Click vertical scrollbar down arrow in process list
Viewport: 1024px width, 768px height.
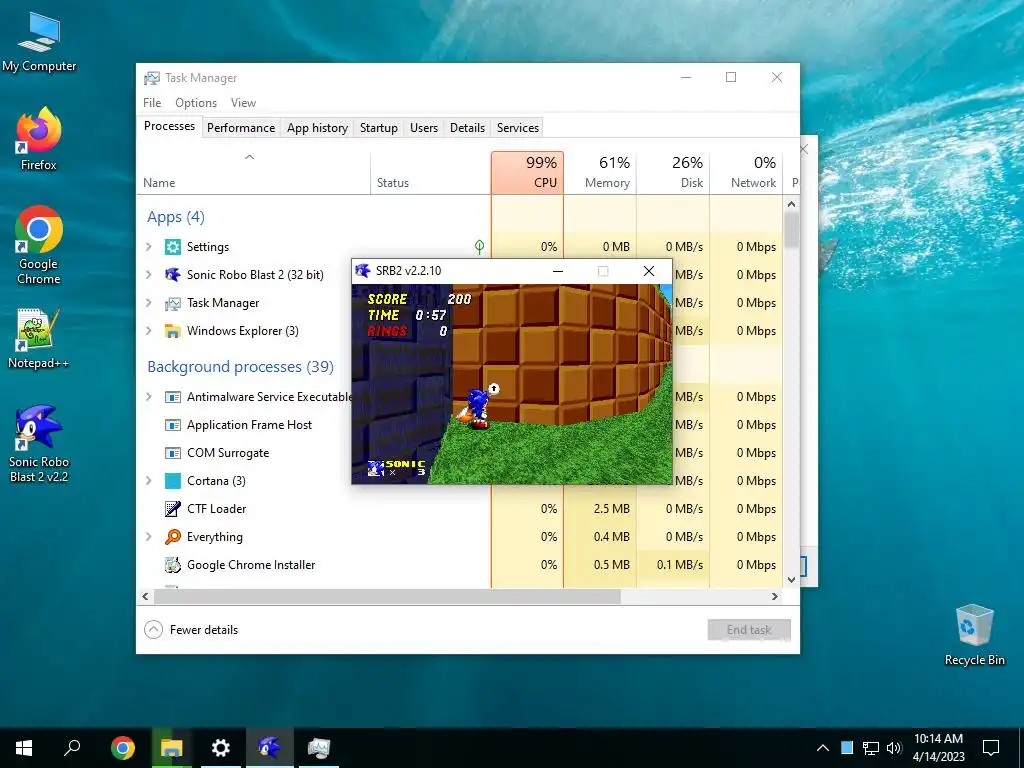[792, 579]
